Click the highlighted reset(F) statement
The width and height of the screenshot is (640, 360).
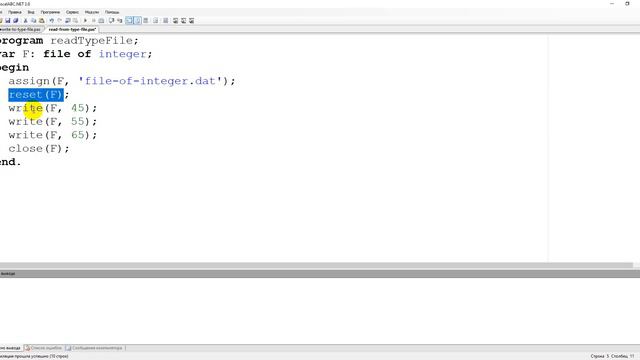click(x=36, y=95)
